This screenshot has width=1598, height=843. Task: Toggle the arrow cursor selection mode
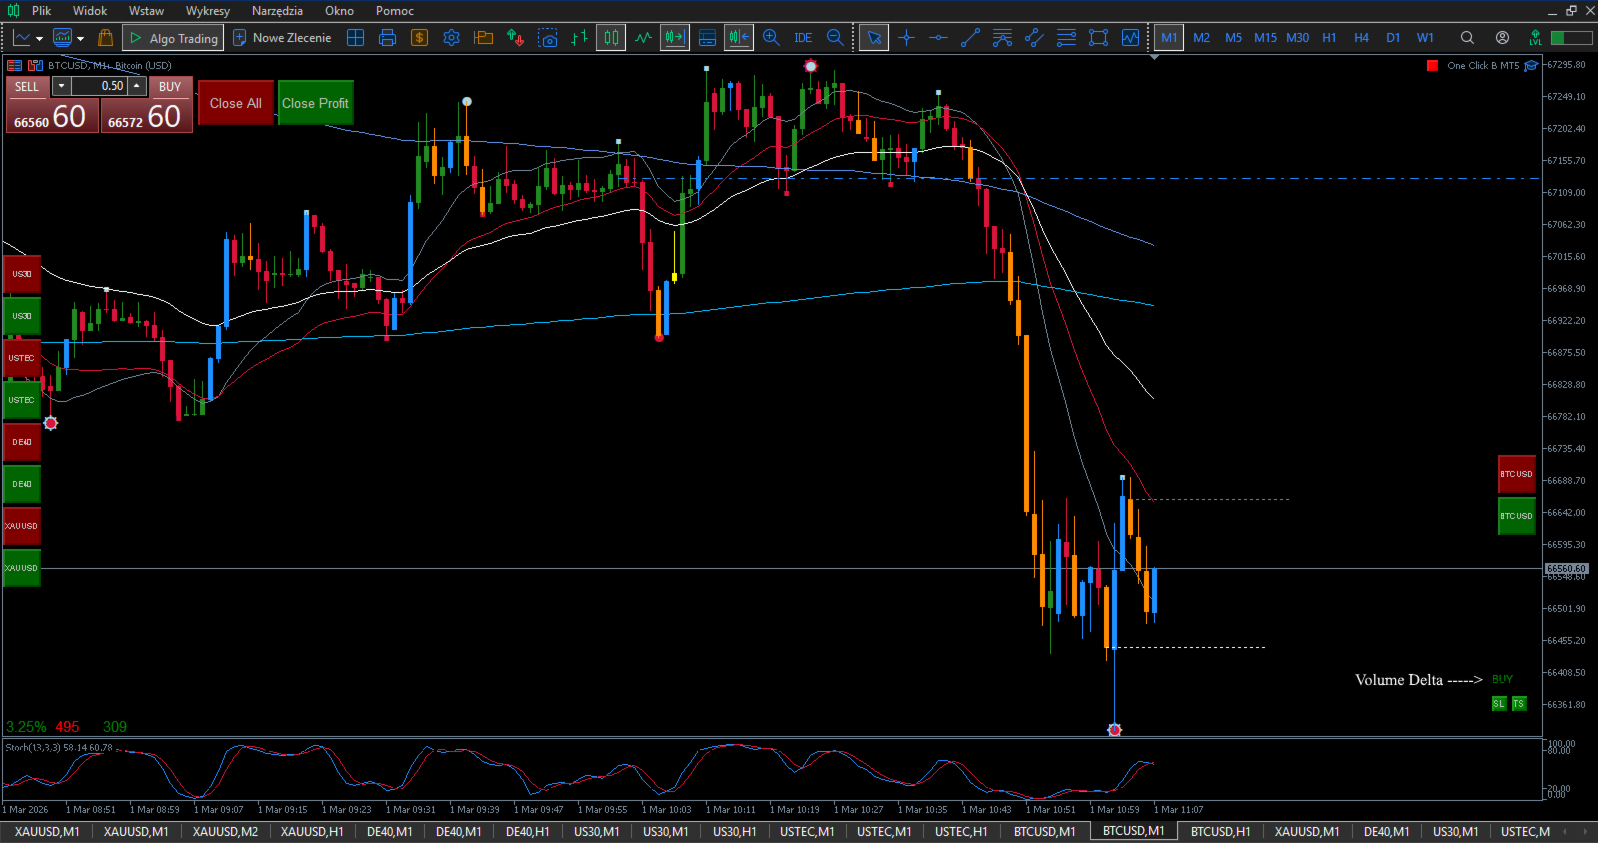874,38
